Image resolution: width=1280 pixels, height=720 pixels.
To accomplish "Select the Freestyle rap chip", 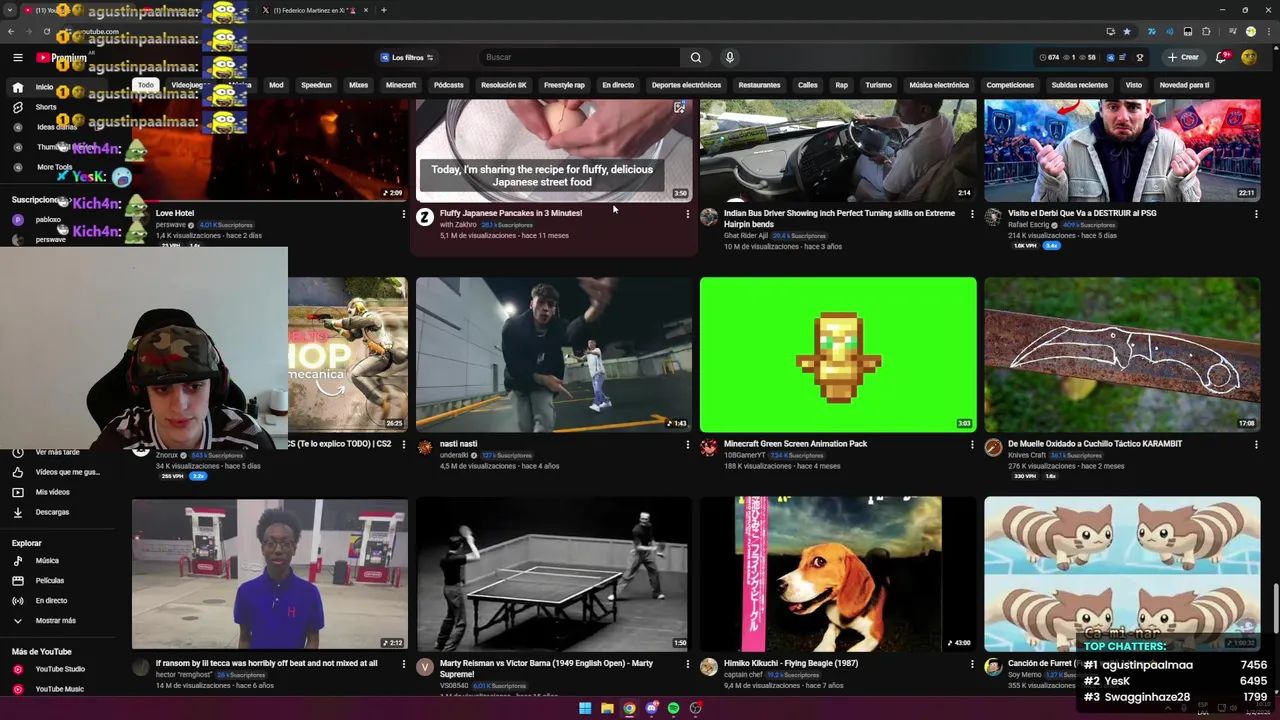I will [564, 85].
